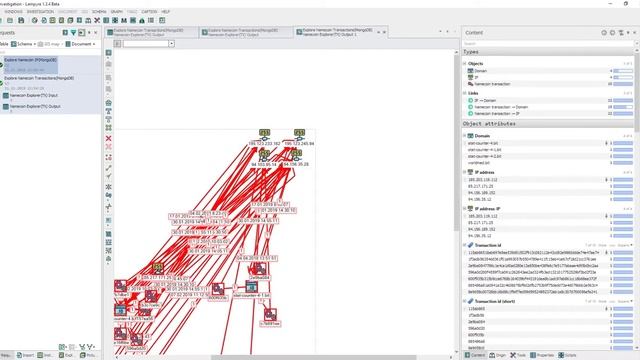Click the add plus icon in Requests header
This screenshot has height=360, width=640.
pos(65,33)
